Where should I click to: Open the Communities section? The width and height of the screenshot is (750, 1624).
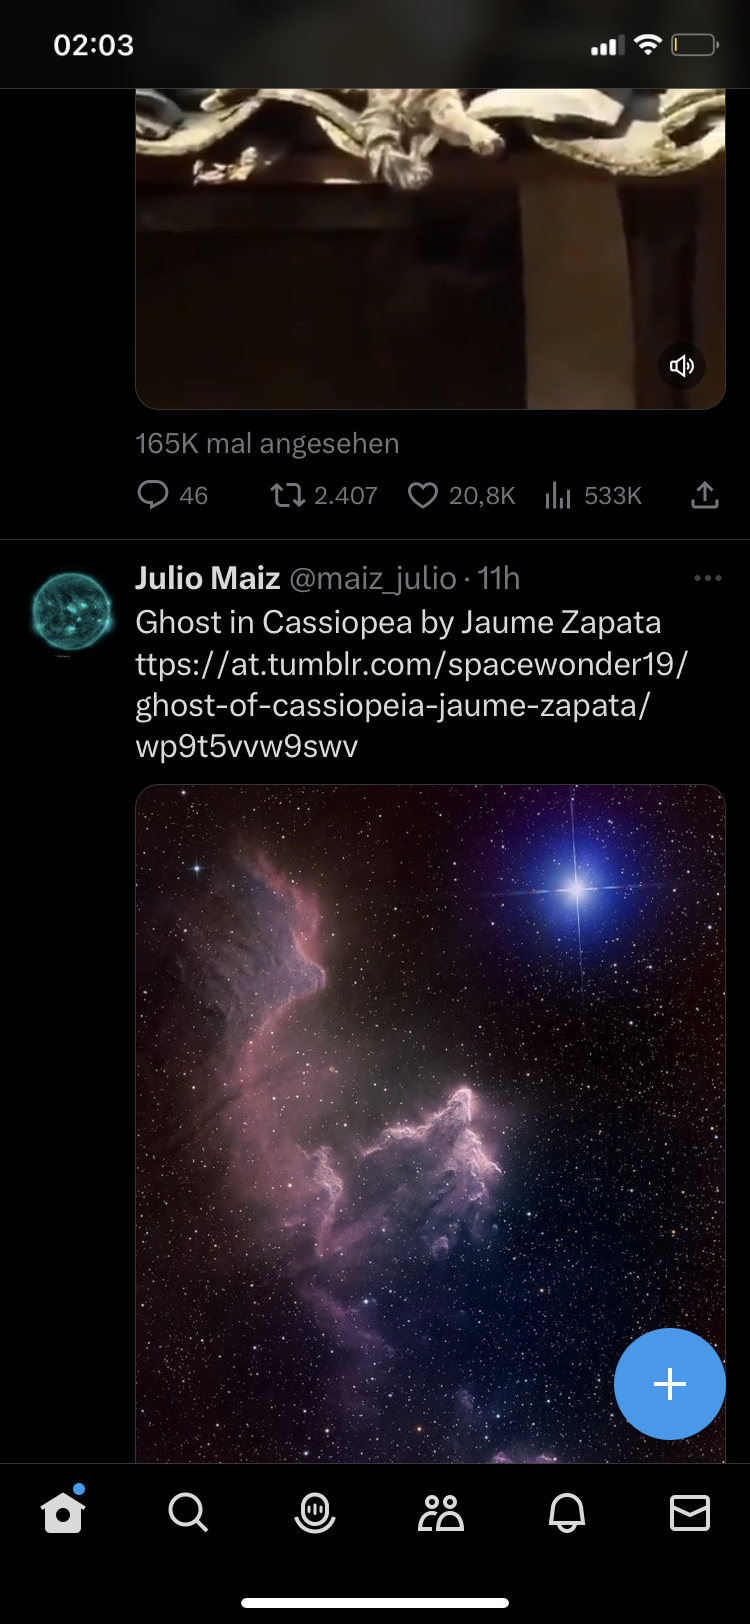click(441, 1512)
